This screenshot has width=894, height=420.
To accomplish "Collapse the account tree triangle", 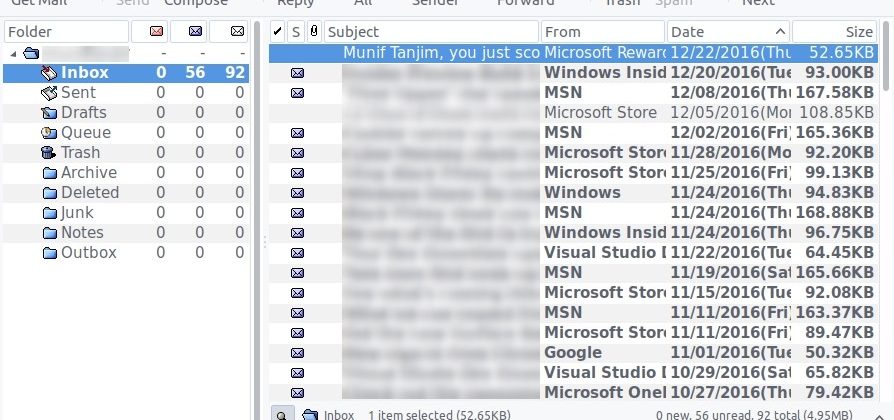I will click(13, 54).
